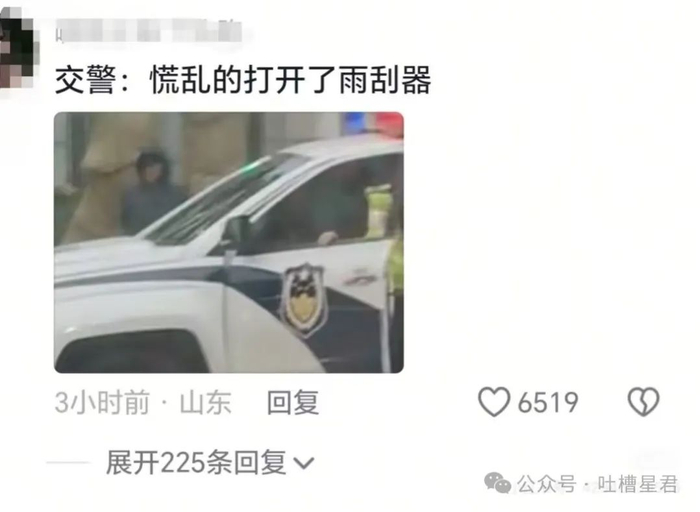700x512 pixels.
Task: Click the police car's side mirror in the photo
Action: (x=237, y=230)
